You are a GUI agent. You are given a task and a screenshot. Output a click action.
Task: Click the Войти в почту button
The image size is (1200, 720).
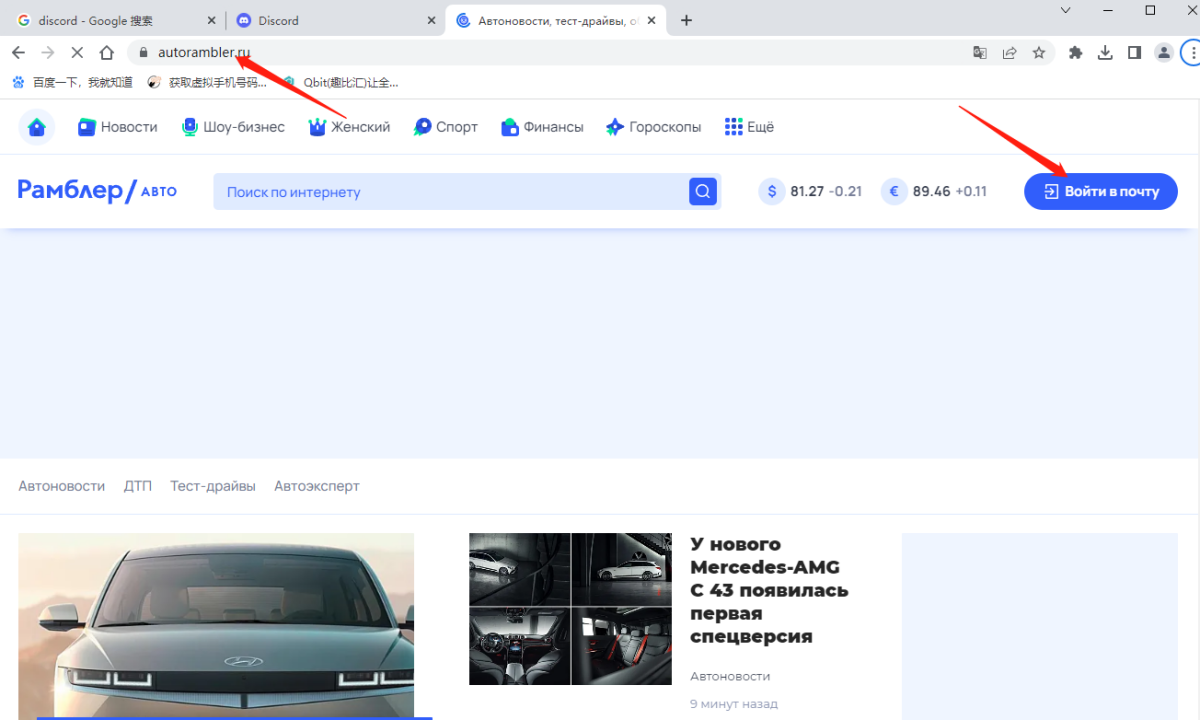click(1101, 191)
